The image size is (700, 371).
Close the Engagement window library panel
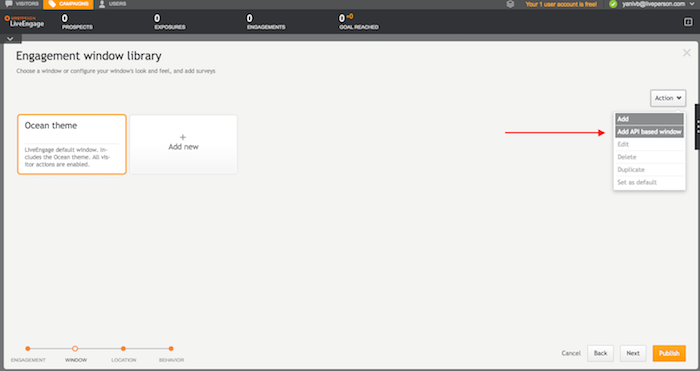(x=687, y=53)
